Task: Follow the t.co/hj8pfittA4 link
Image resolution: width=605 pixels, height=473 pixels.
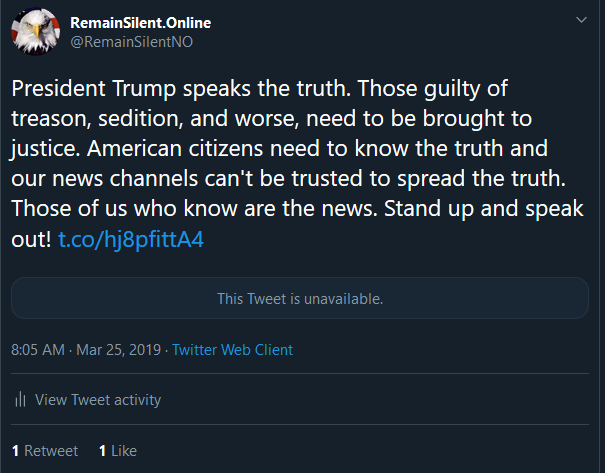Action: 130,242
